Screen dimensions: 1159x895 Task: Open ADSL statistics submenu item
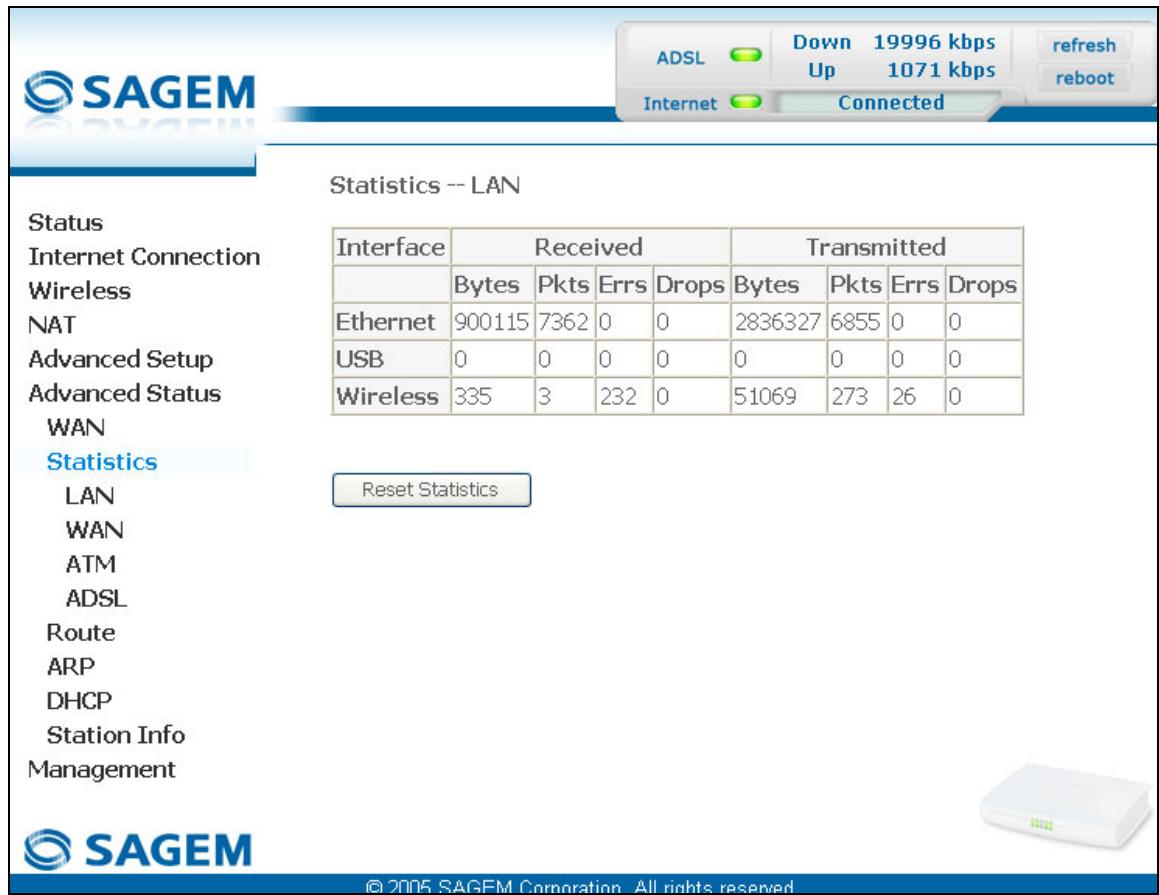96,598
